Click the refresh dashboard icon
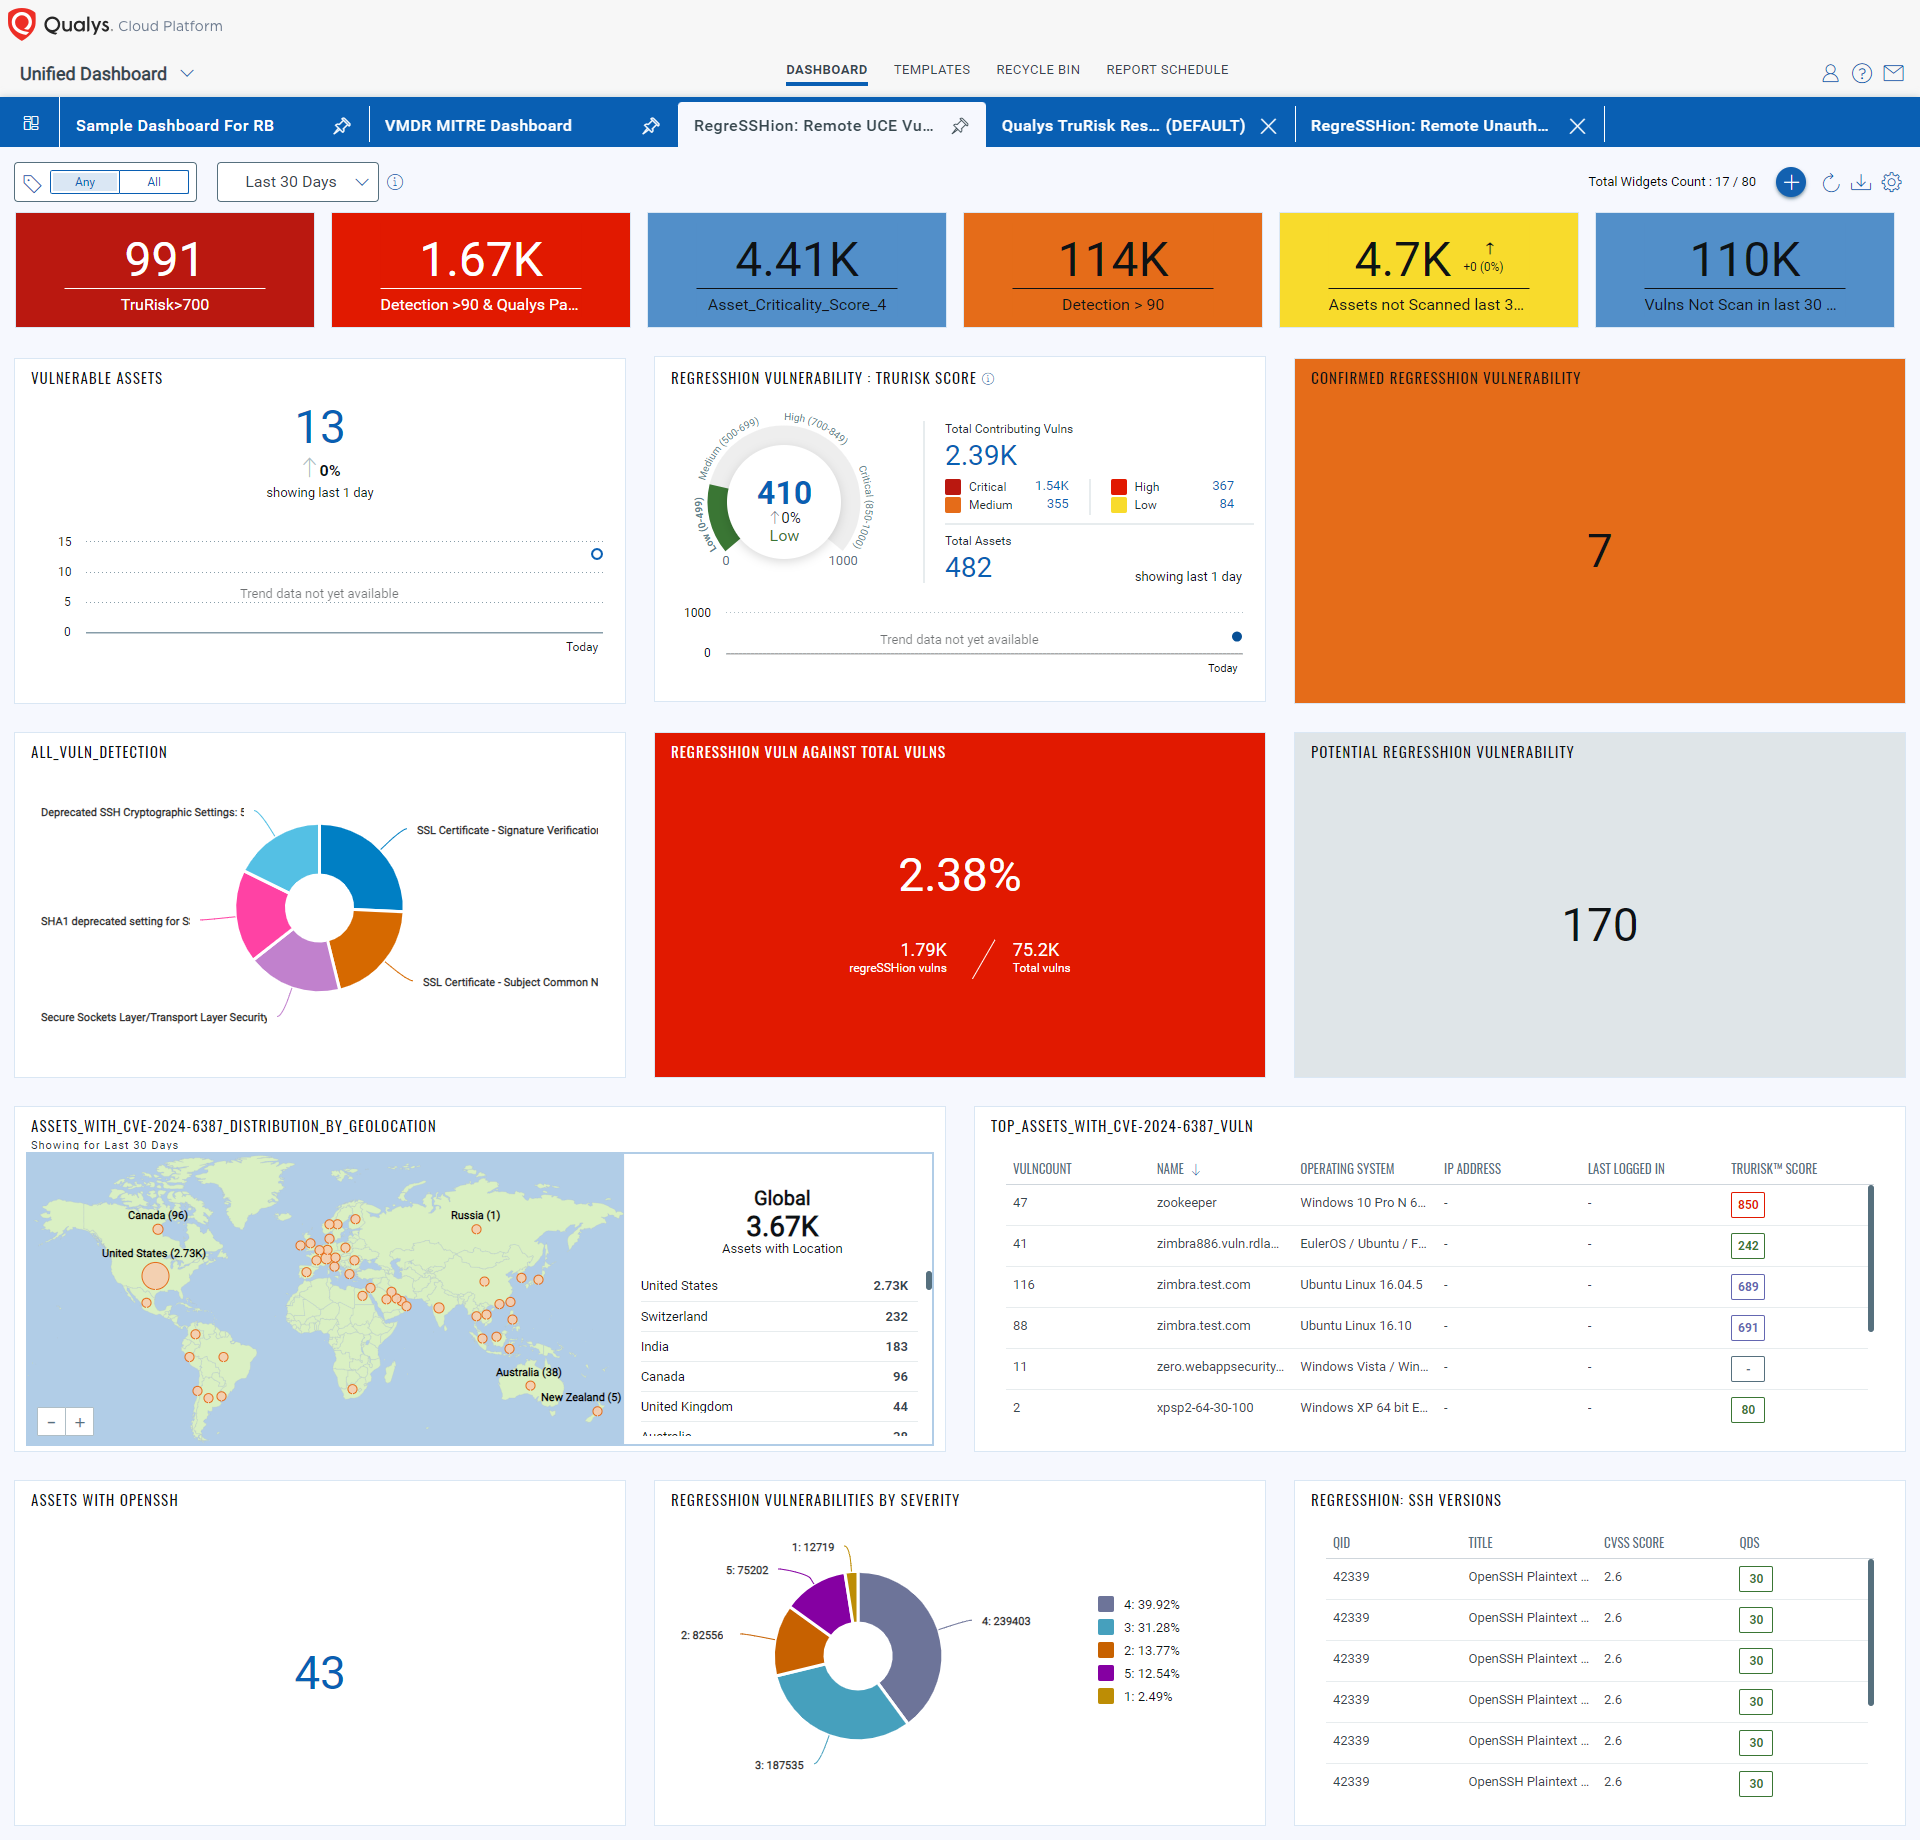 1831,183
